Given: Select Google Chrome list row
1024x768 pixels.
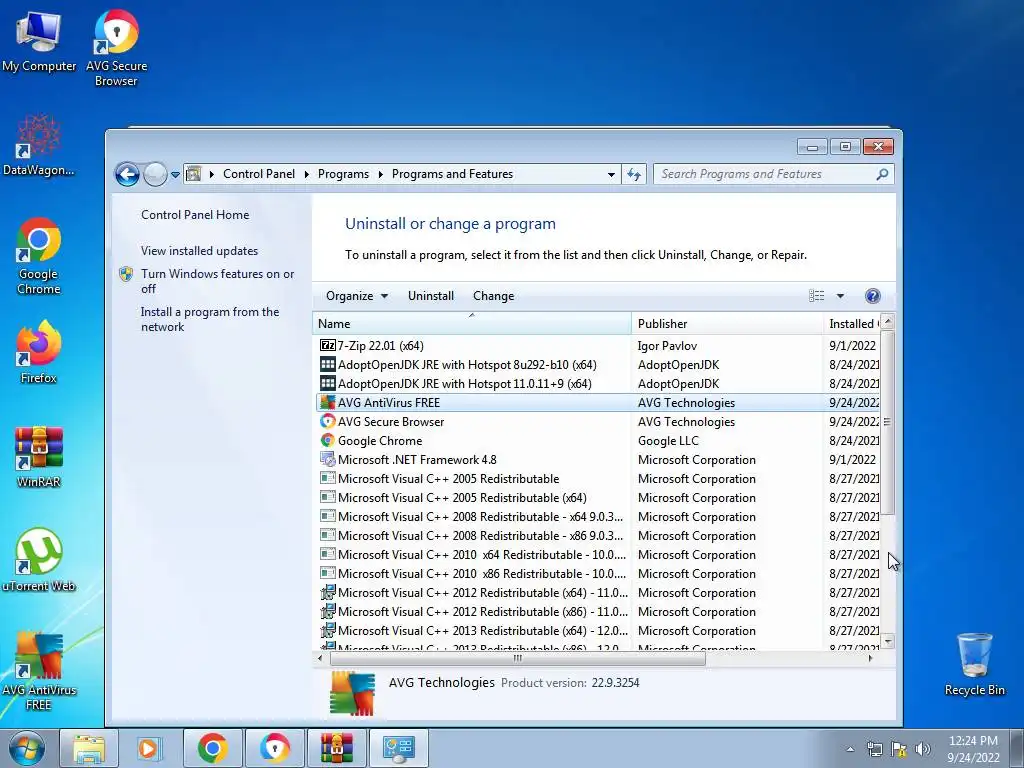Looking at the screenshot, I should (598, 440).
